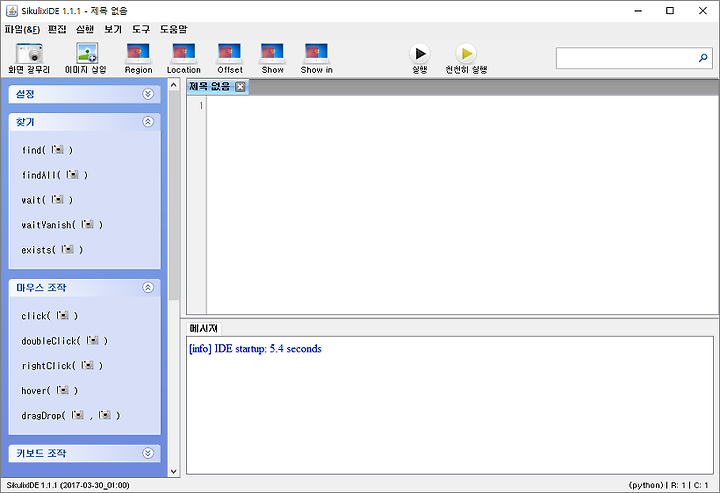
Task: Click the SikulixIDE title bar app icon
Action: coord(12,11)
